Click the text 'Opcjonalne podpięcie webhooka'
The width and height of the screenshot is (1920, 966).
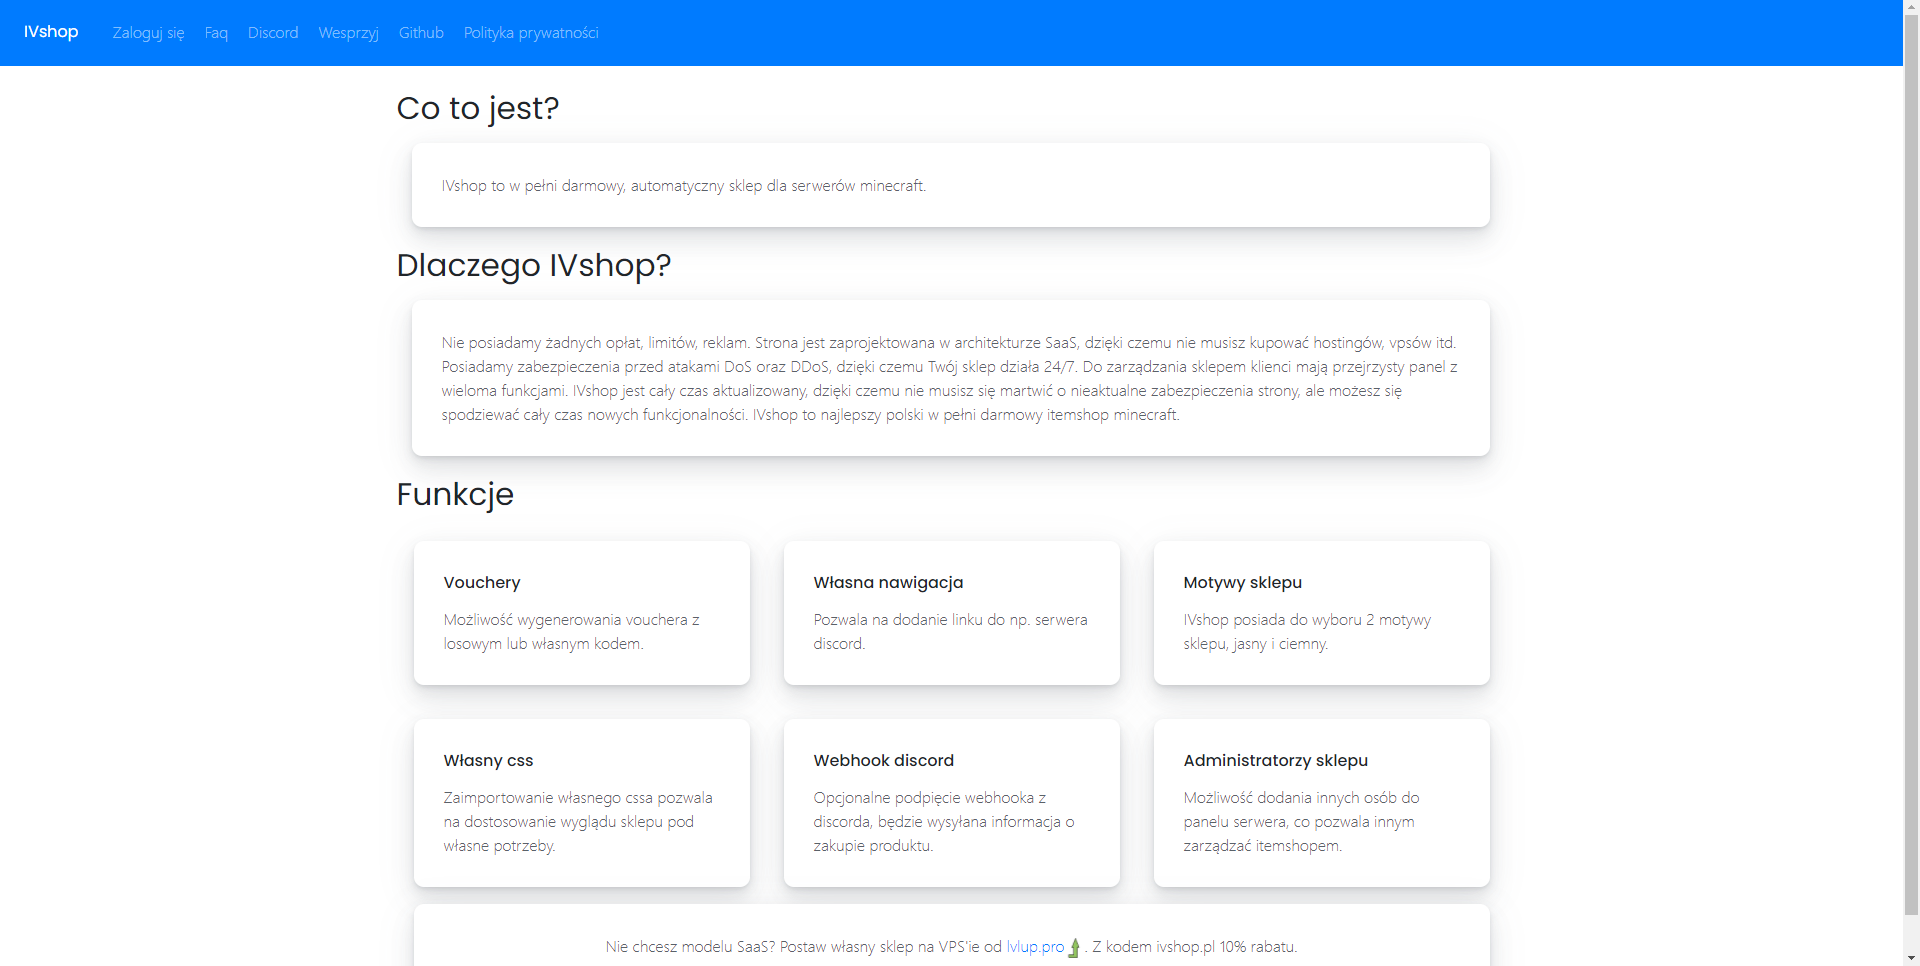[944, 821]
